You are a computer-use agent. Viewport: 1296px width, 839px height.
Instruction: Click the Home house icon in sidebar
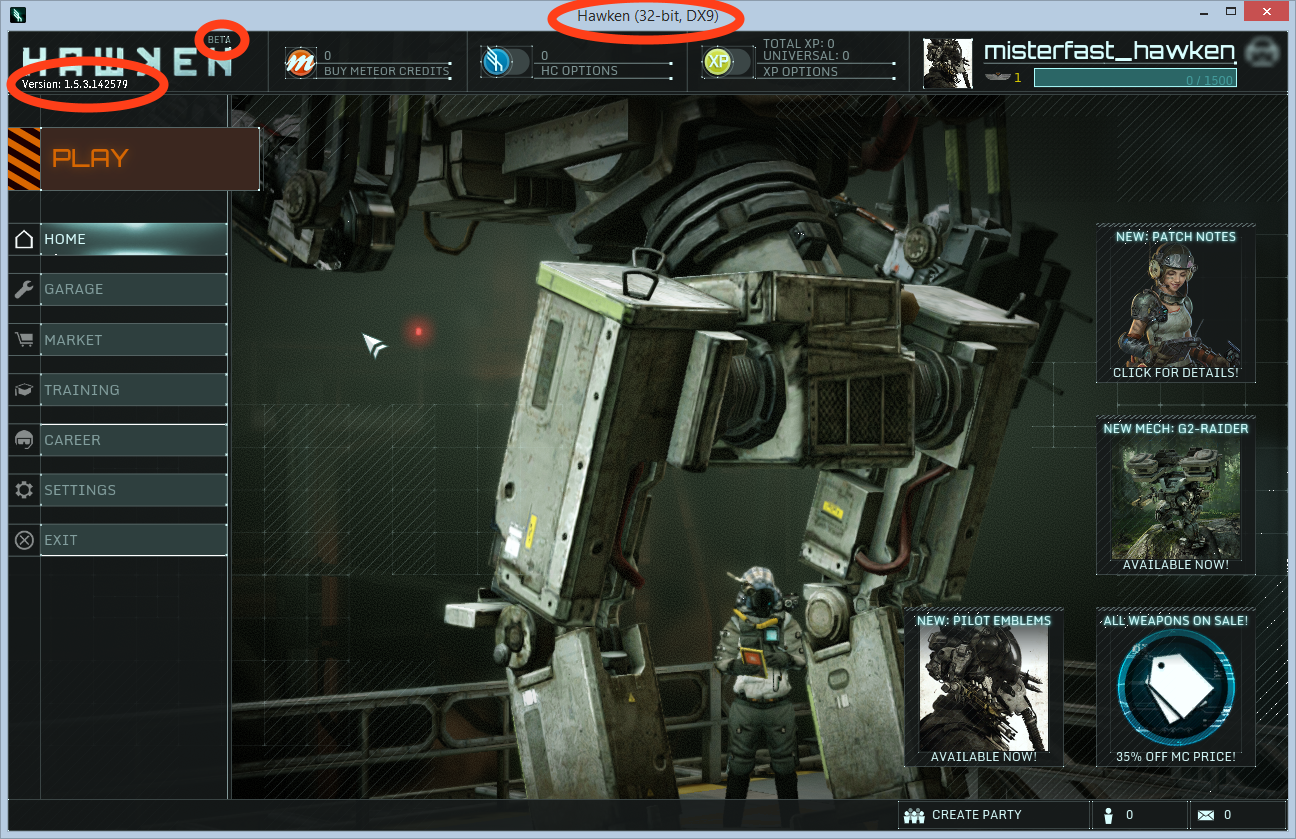[24, 239]
